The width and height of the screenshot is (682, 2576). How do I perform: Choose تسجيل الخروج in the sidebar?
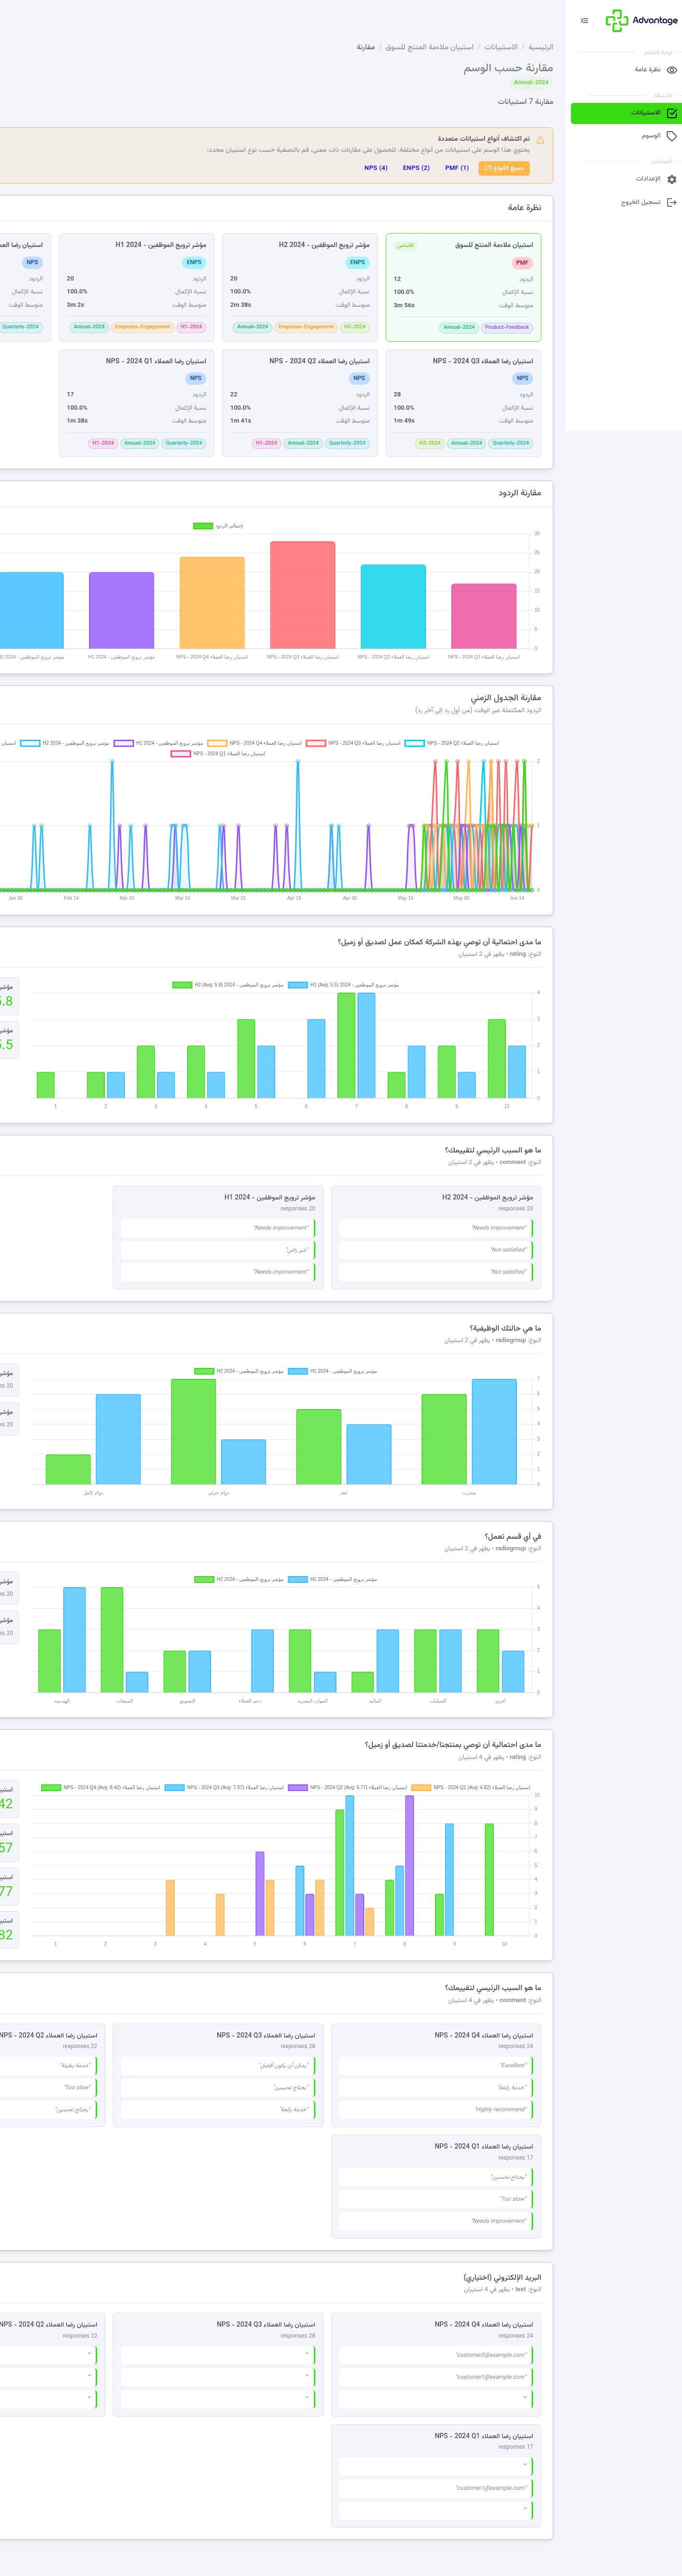[x=641, y=202]
